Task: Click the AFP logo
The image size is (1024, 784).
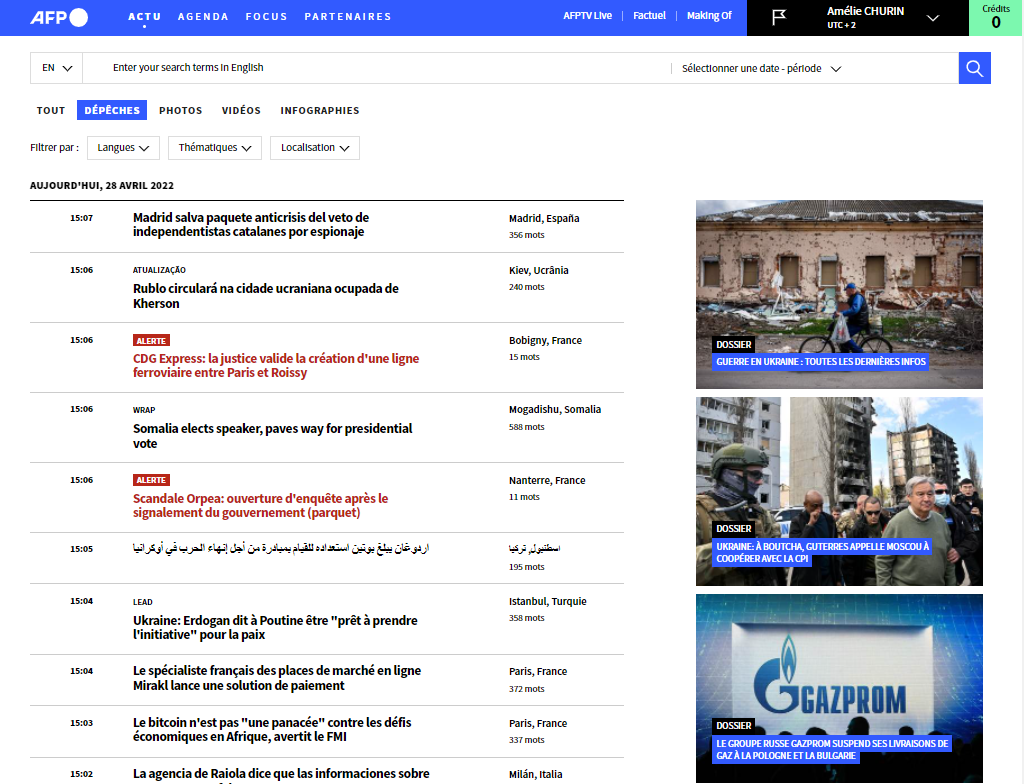Action: 59,17
